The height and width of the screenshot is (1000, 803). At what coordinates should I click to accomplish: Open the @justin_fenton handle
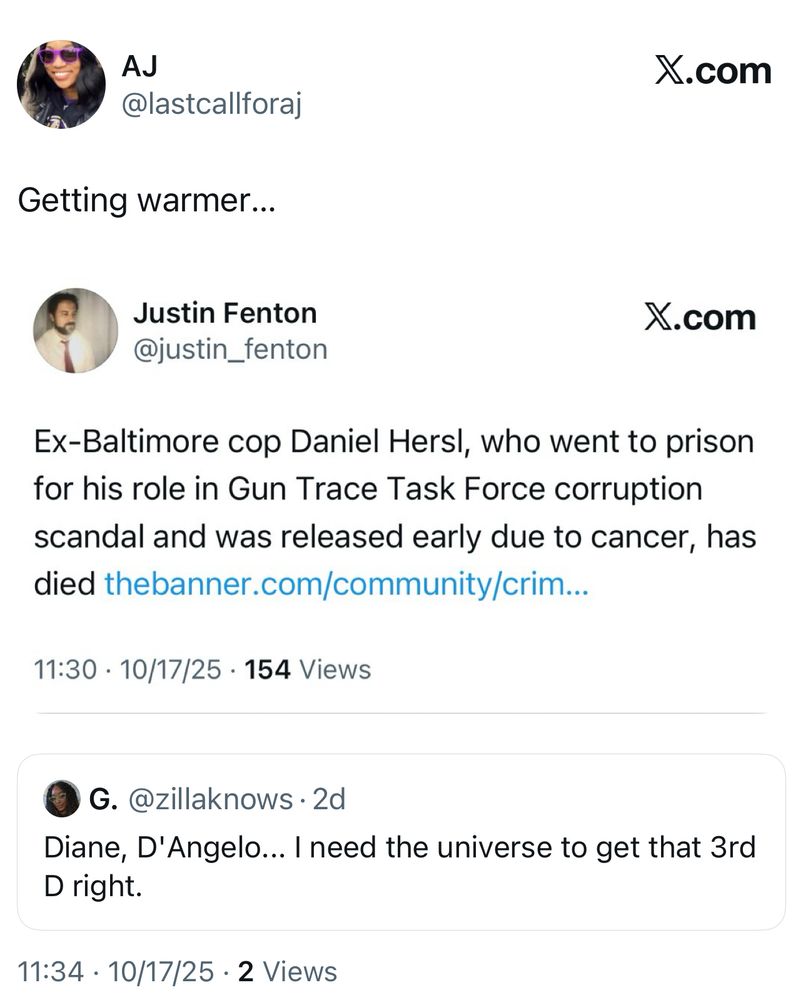[x=229, y=349]
